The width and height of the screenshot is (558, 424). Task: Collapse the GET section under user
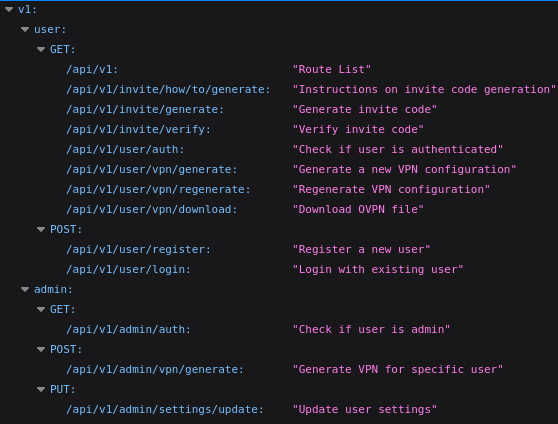pyautogui.click(x=41, y=49)
